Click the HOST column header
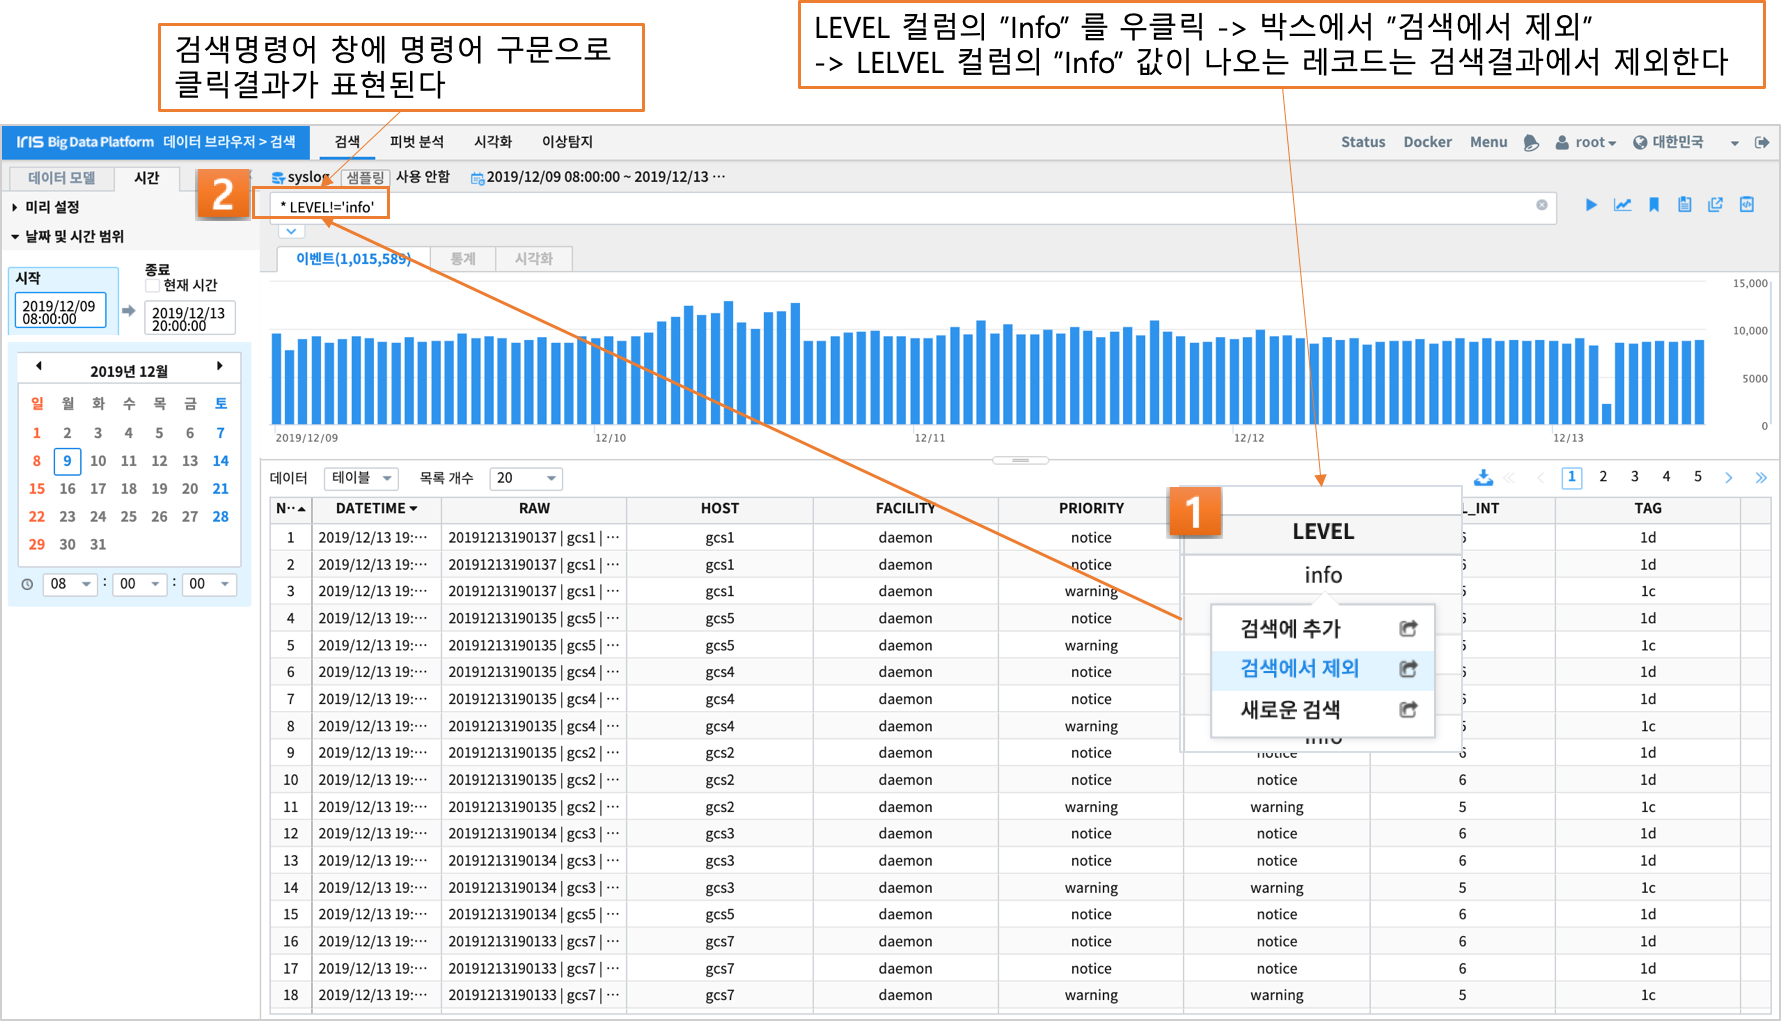The height and width of the screenshot is (1021, 1781). pyautogui.click(x=720, y=509)
